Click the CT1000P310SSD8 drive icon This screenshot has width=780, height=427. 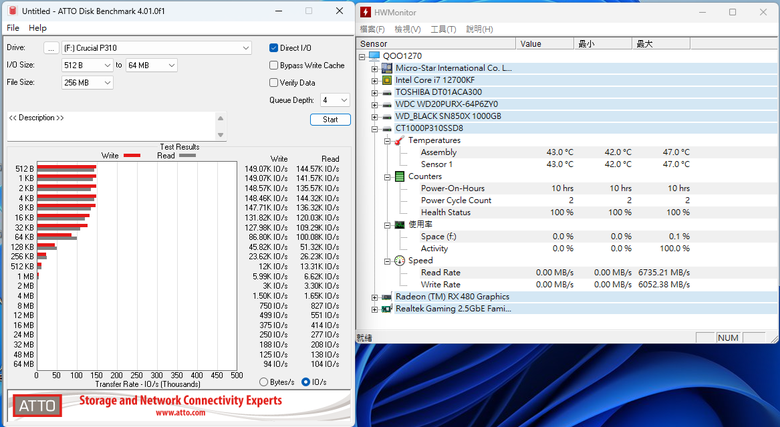point(387,128)
